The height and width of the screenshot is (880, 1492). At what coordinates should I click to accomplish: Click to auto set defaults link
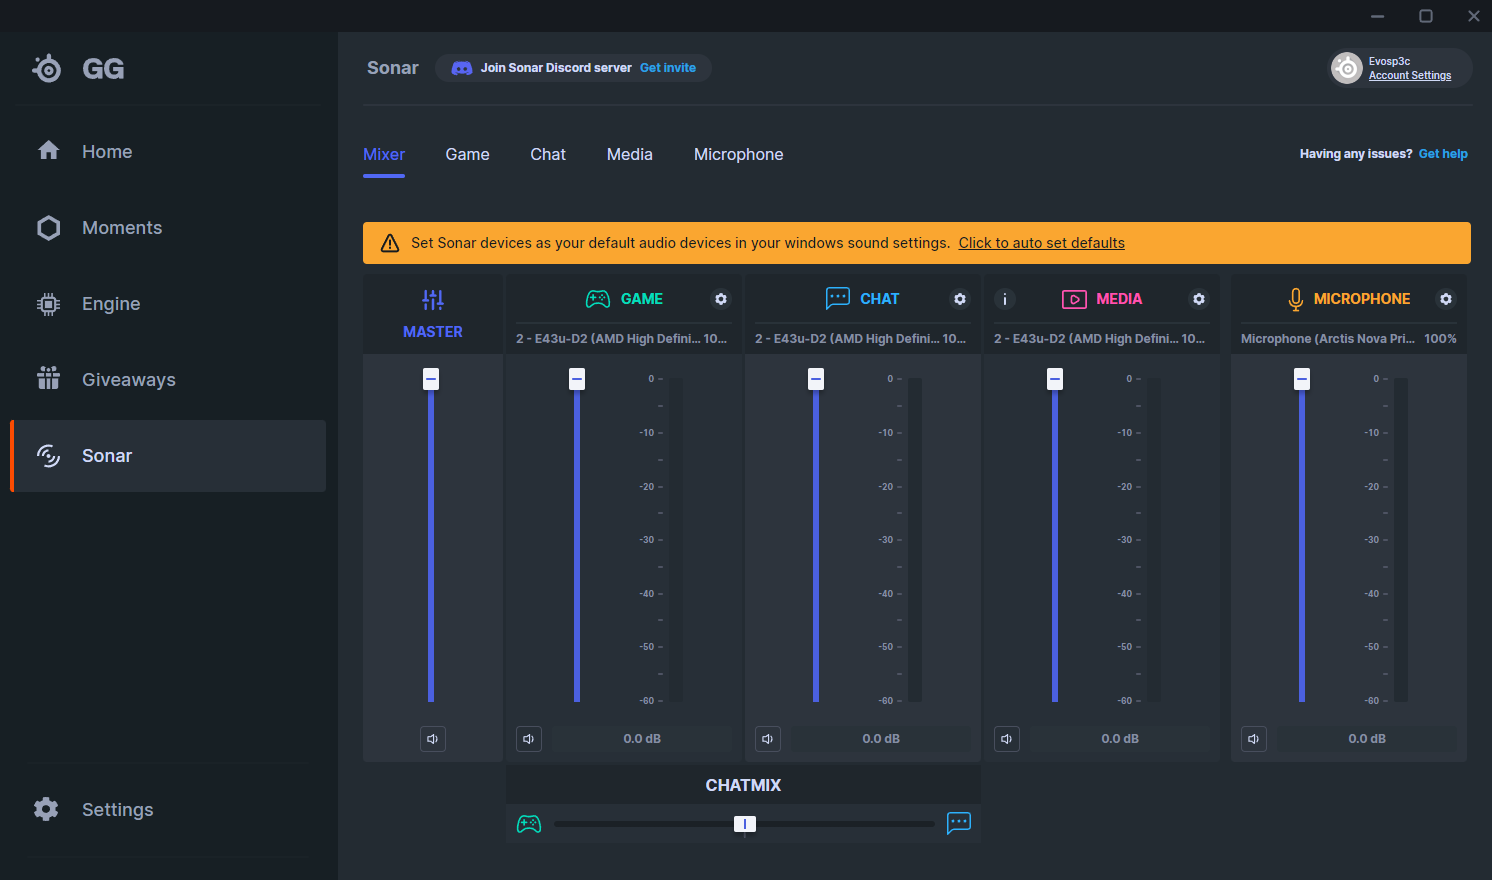[x=1042, y=243]
